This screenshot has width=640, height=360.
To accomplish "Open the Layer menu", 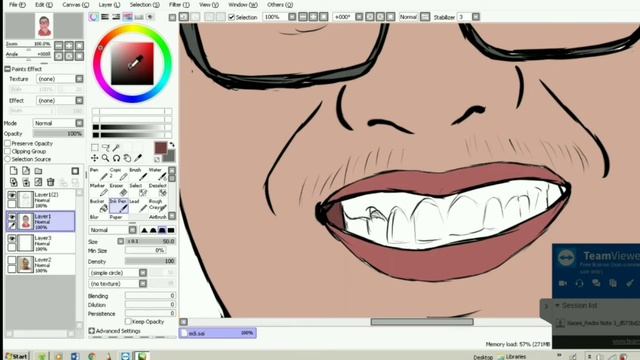I will click(x=109, y=4).
